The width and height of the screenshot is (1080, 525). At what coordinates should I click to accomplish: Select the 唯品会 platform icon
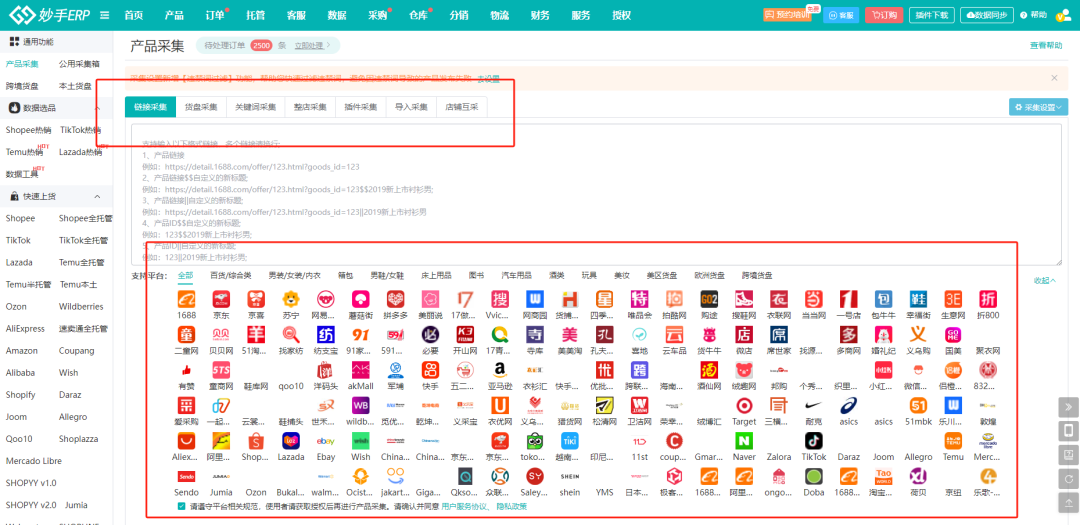click(x=639, y=299)
